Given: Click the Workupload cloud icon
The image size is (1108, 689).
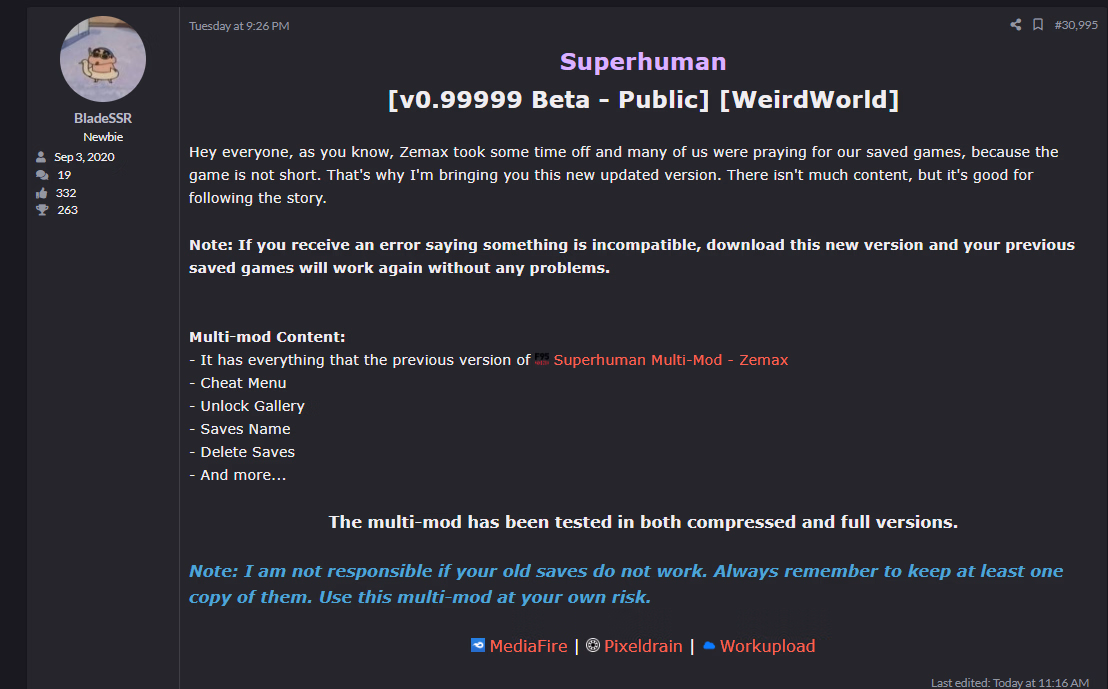Looking at the screenshot, I should point(709,646).
